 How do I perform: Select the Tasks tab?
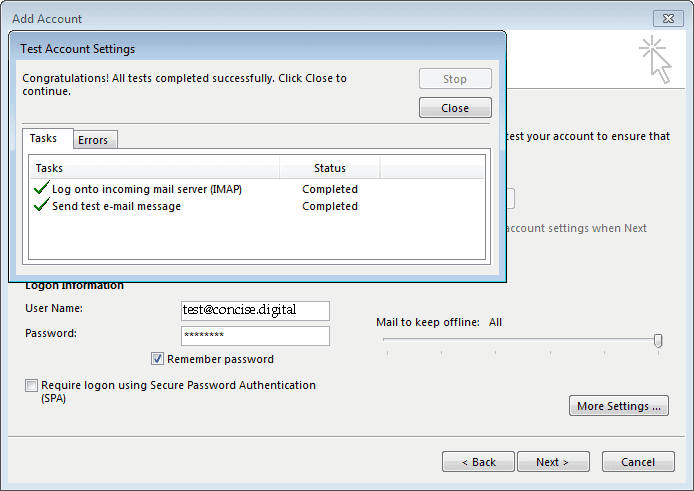click(44, 139)
